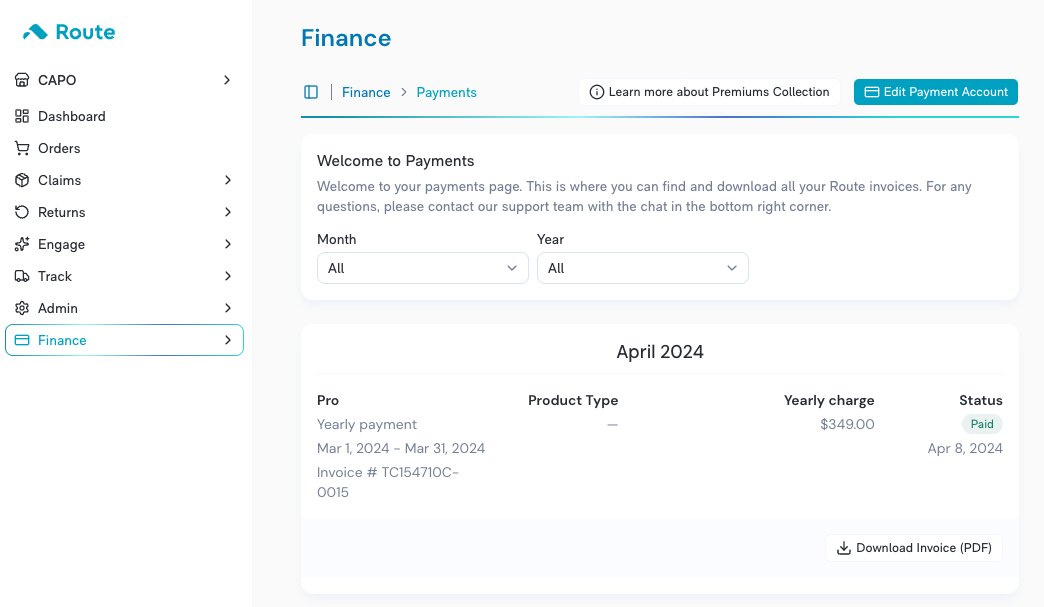Image resolution: width=1044 pixels, height=607 pixels.
Task: Click the Pro plan label
Action: pyautogui.click(x=328, y=400)
